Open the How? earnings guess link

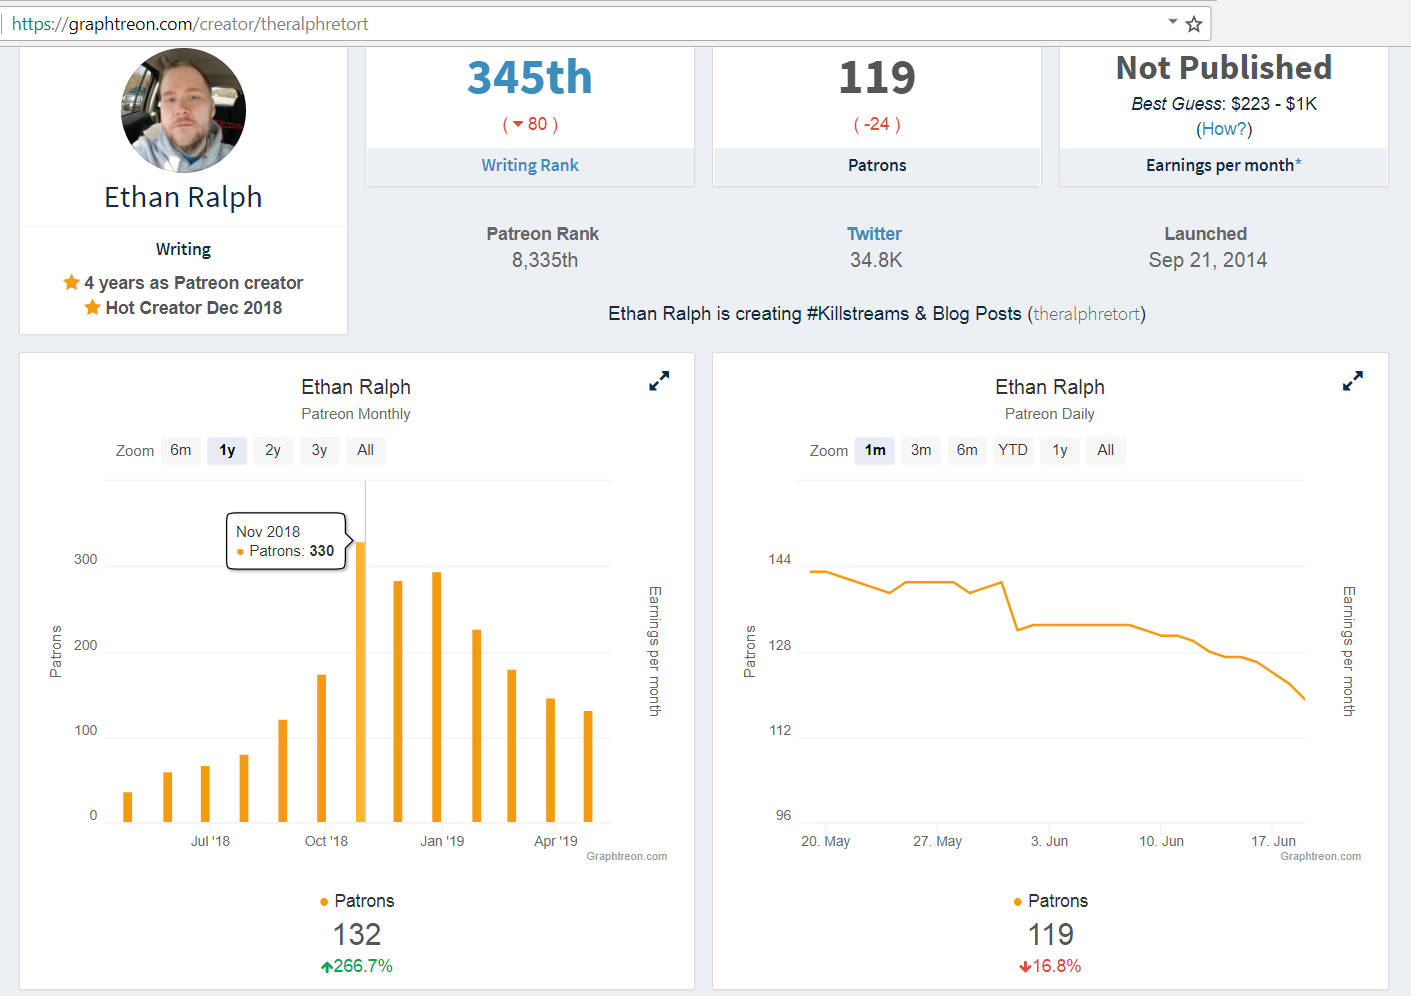[x=1224, y=129]
